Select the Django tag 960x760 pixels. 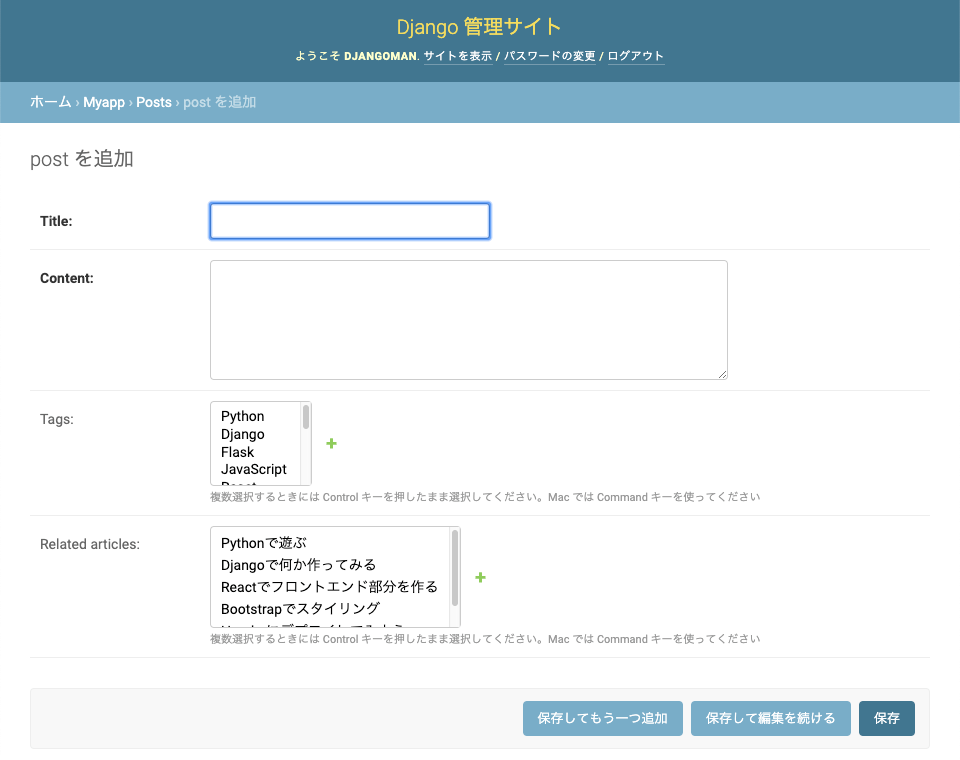coord(243,434)
